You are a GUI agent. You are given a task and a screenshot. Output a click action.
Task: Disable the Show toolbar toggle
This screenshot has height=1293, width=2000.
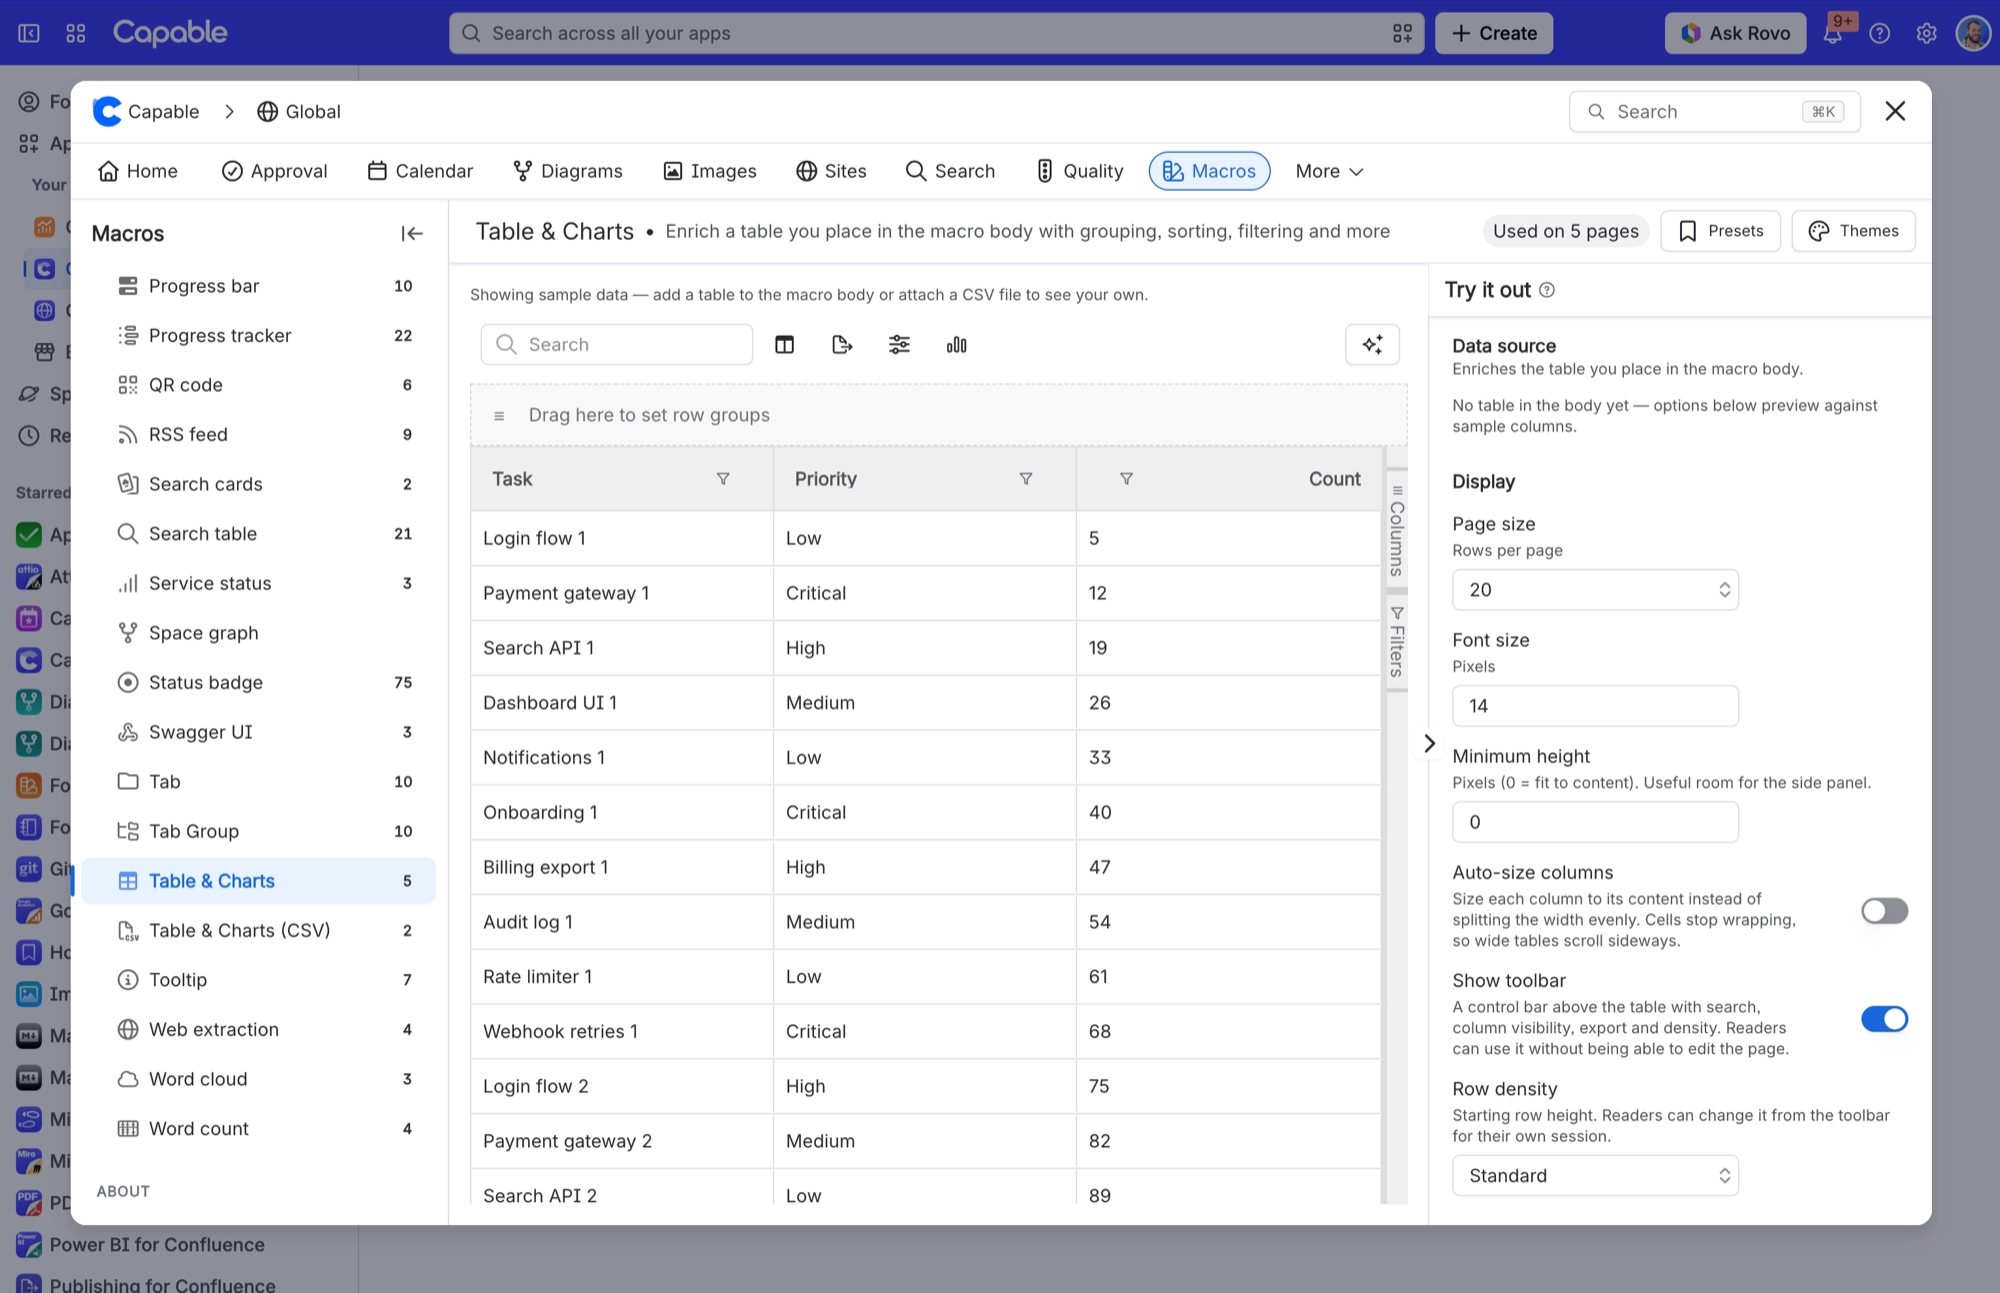1884,1019
